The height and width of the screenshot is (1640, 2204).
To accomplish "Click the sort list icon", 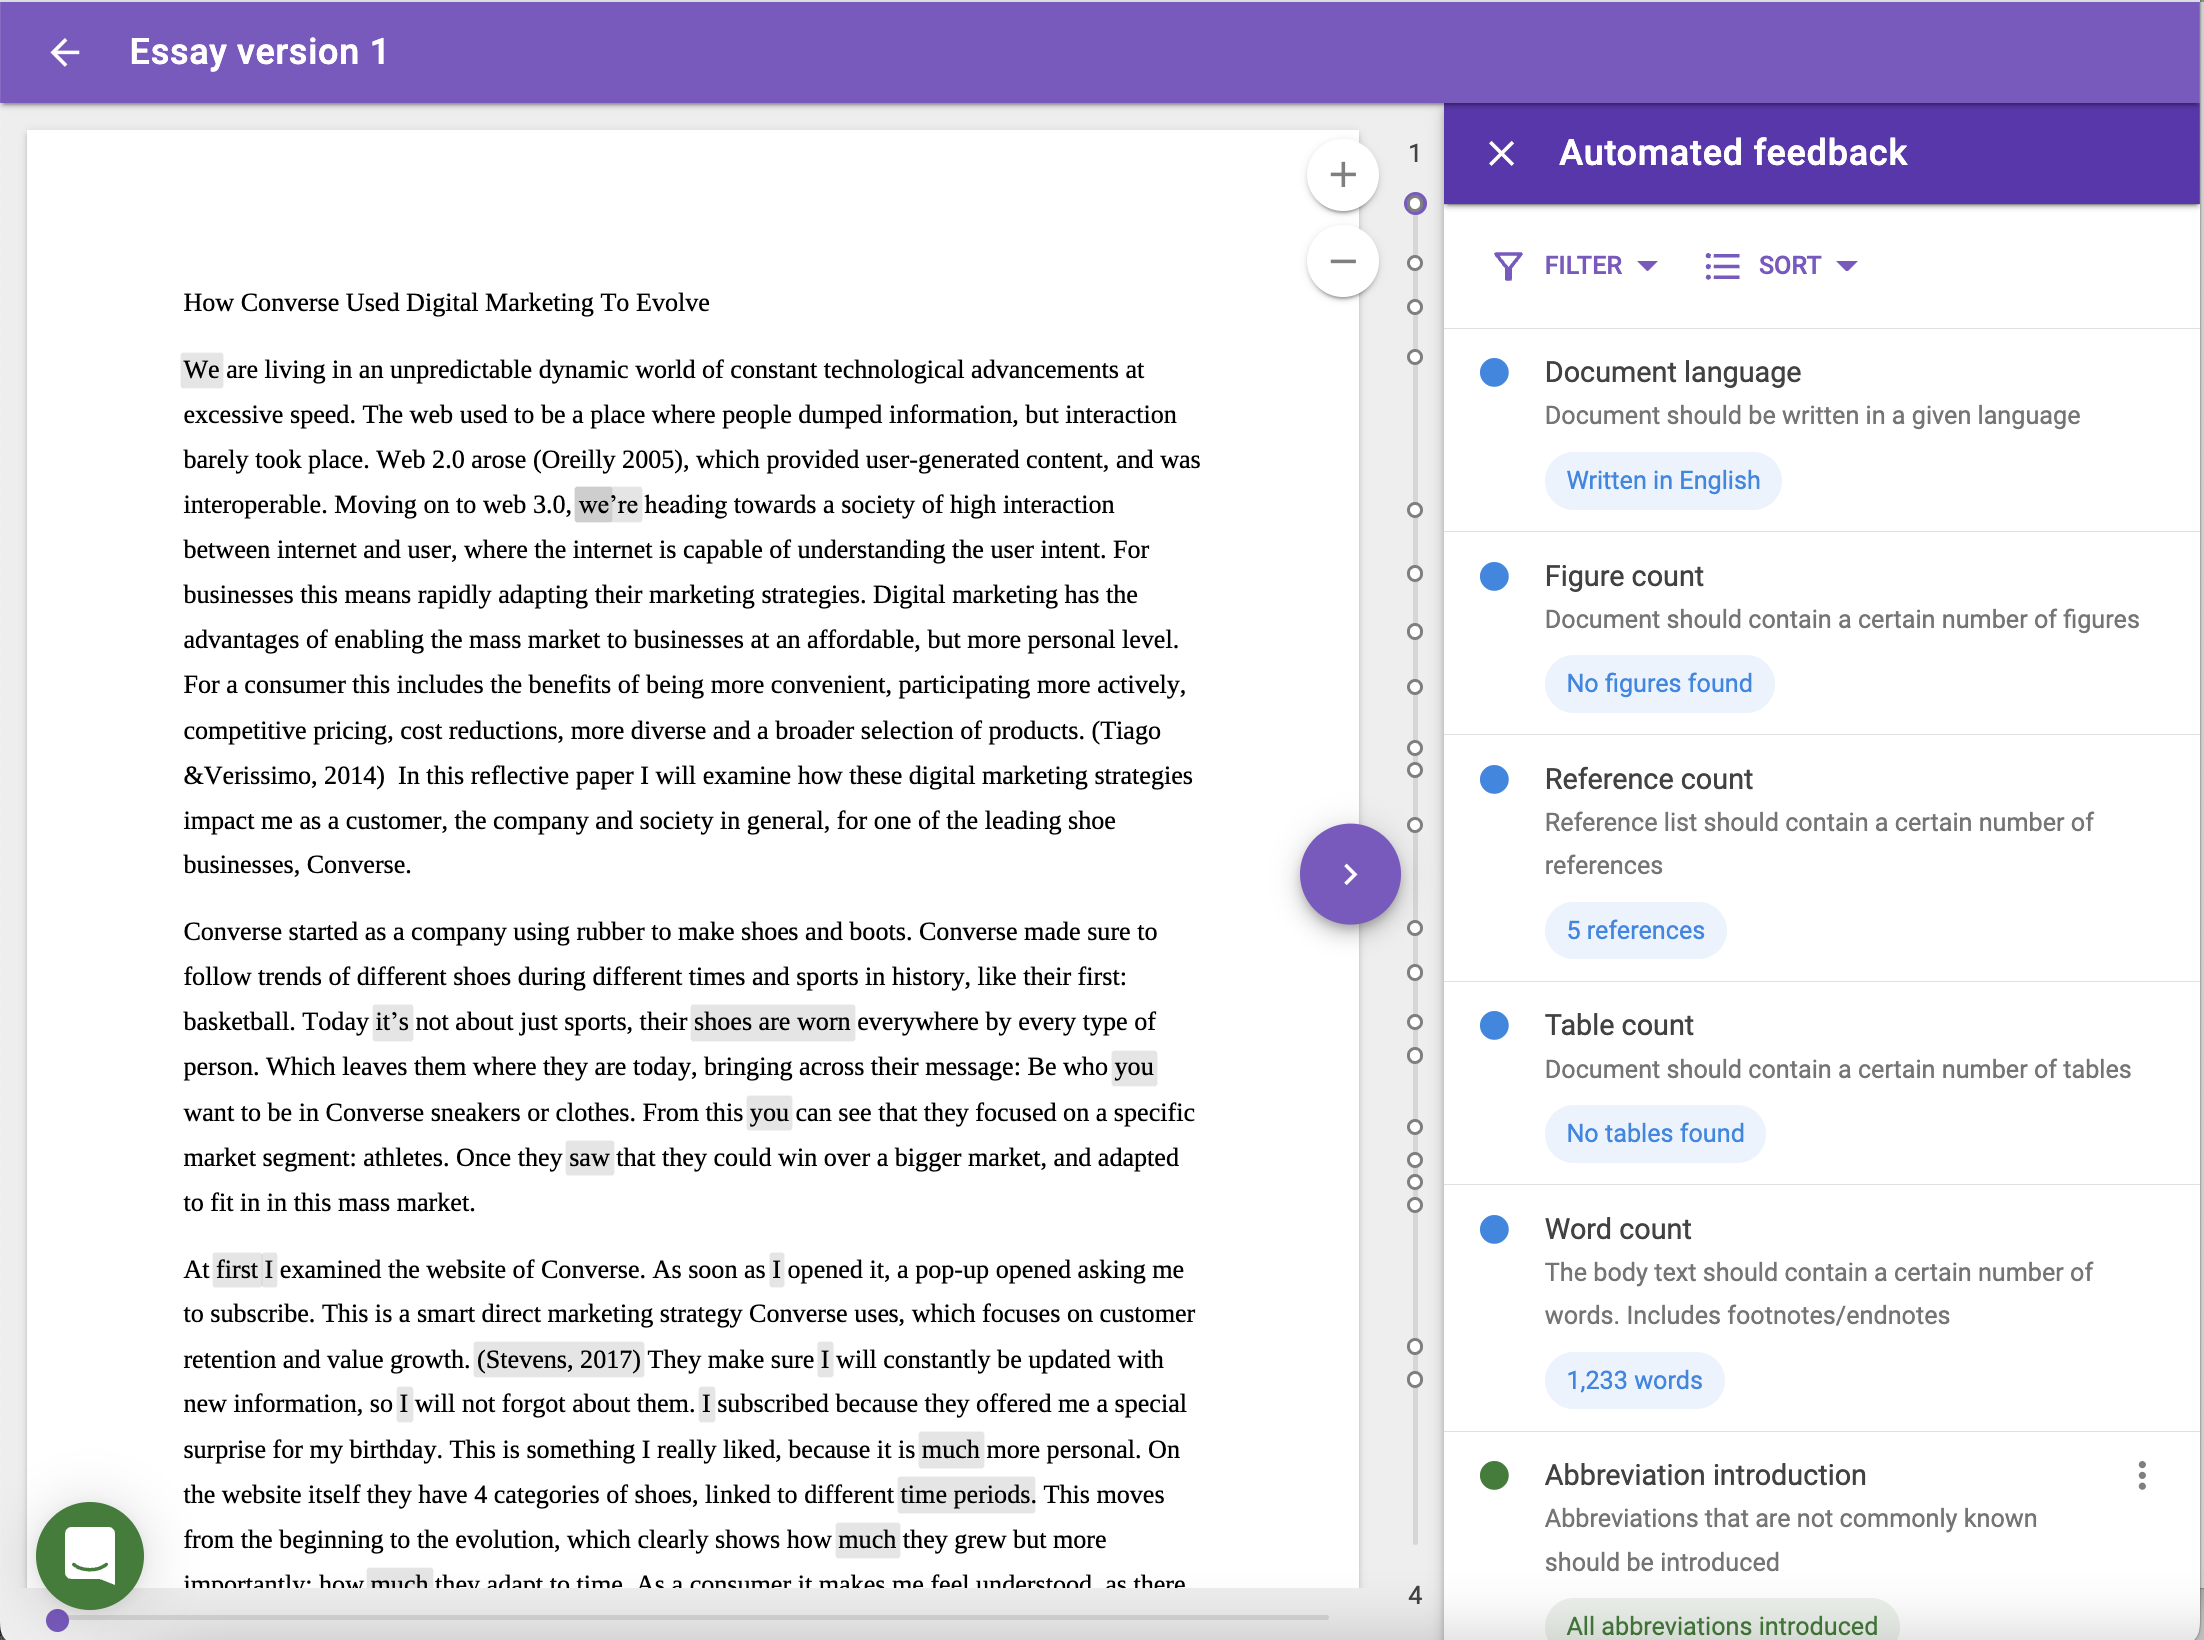I will (1722, 266).
